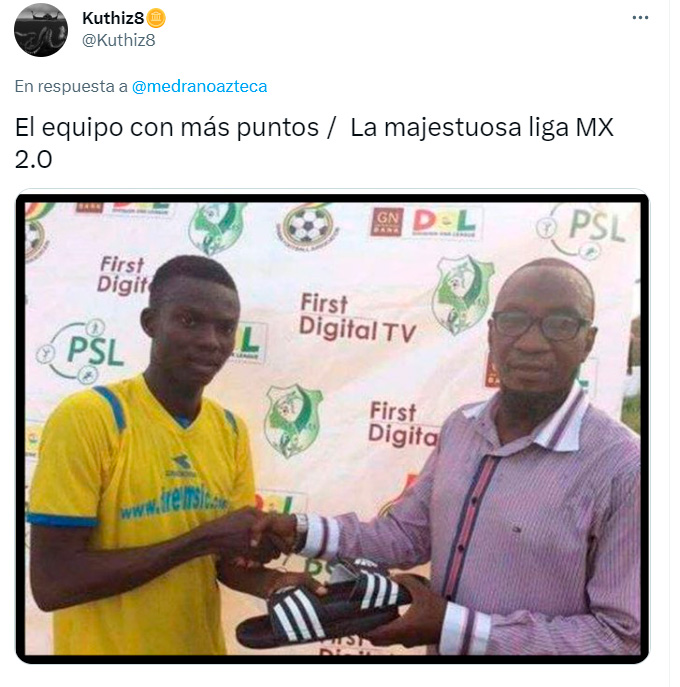Click the green crest logo near the glasses
This screenshot has height=687, width=680.
click(x=461, y=296)
